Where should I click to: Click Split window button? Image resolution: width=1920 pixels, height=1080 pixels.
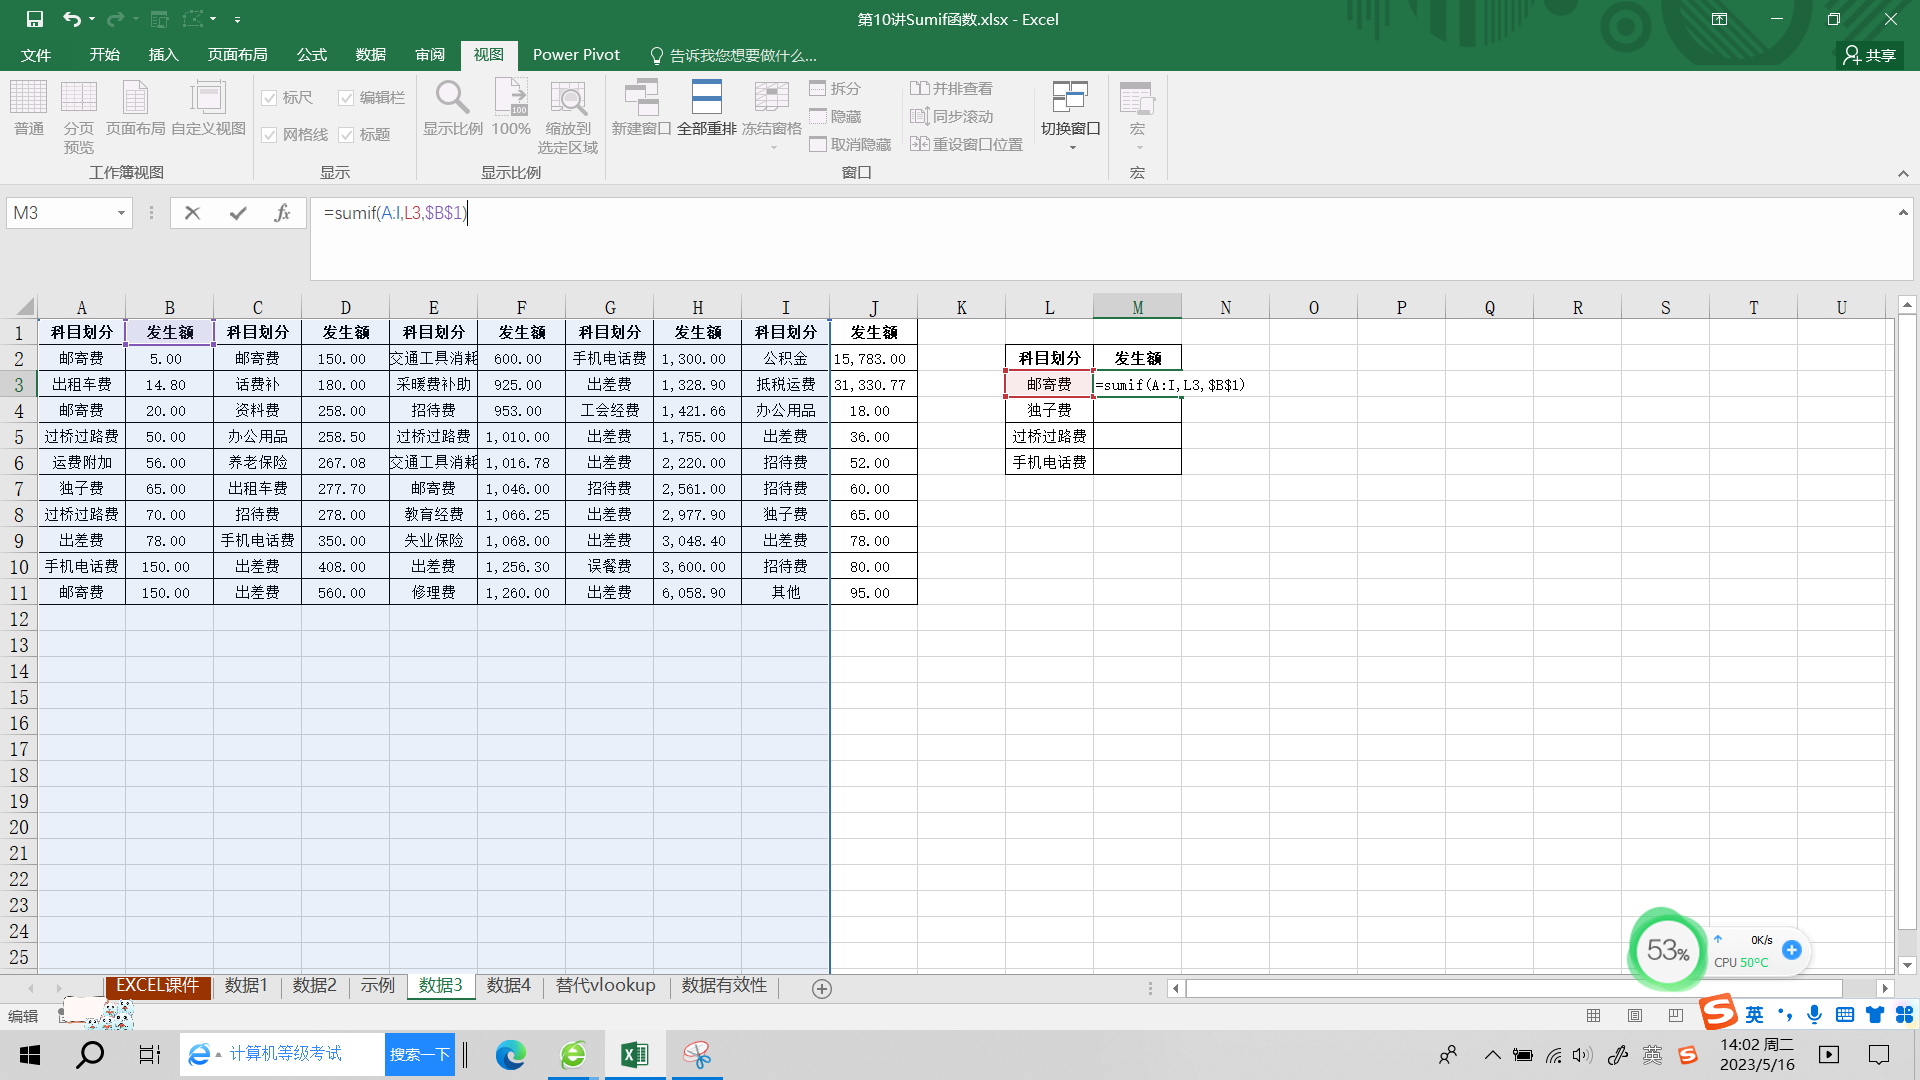coord(836,88)
